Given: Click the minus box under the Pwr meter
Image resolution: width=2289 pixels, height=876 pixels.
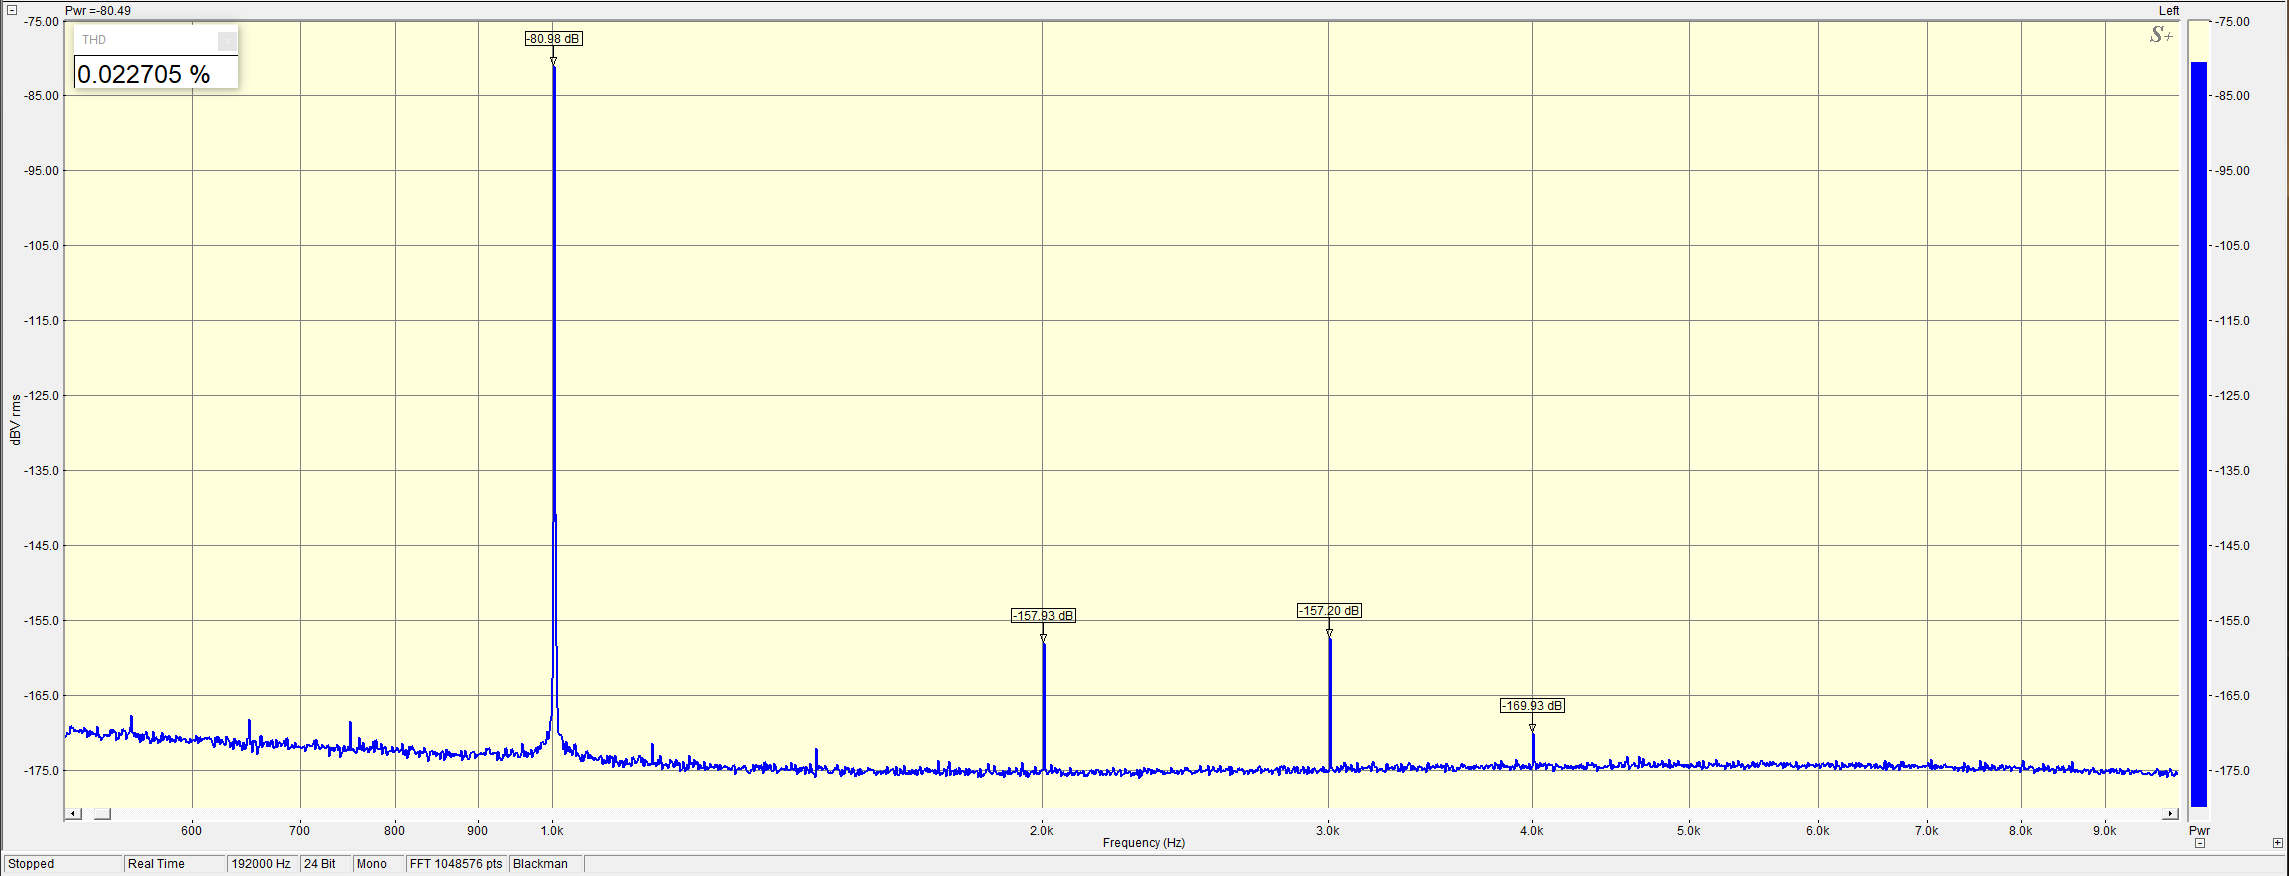Looking at the screenshot, I should tap(2200, 843).
